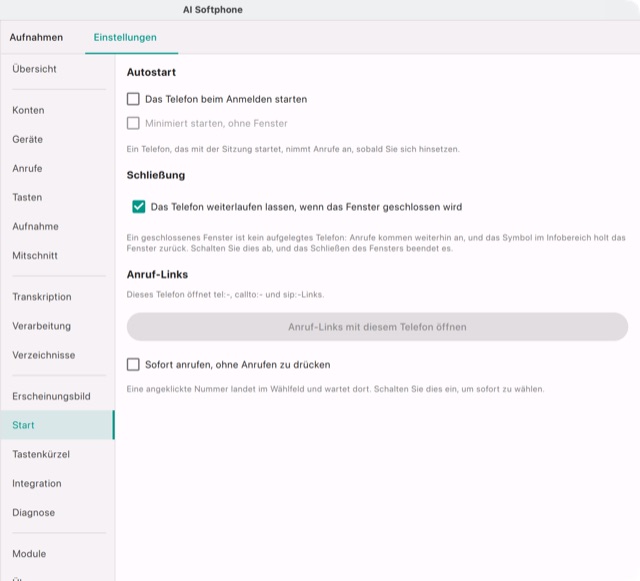The height and width of the screenshot is (581, 640).
Task: Click the Schließung heading
Action: tap(156, 175)
